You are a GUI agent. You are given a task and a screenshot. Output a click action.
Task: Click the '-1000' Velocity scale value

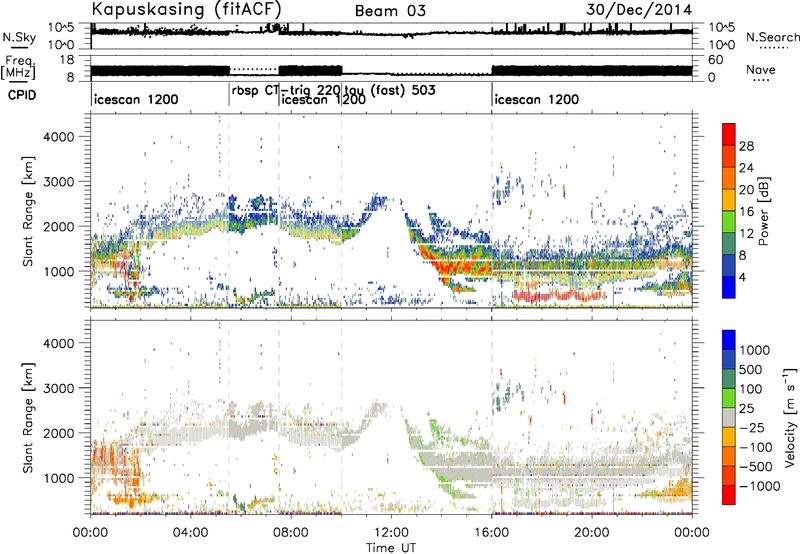(759, 486)
